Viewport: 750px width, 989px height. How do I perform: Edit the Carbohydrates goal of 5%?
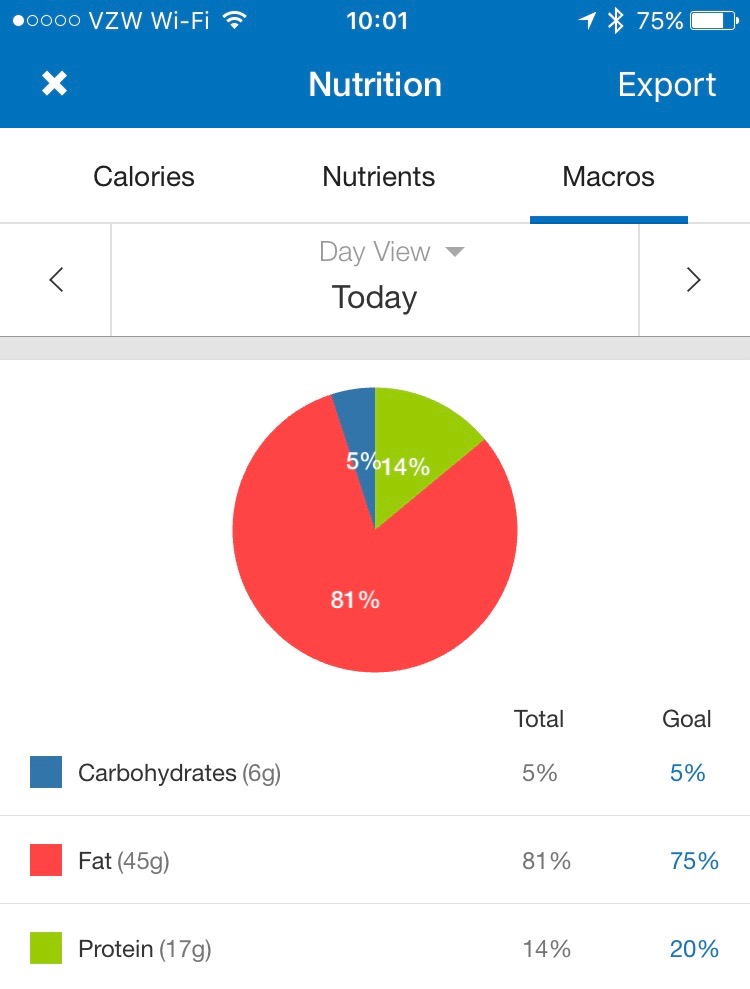tap(687, 773)
